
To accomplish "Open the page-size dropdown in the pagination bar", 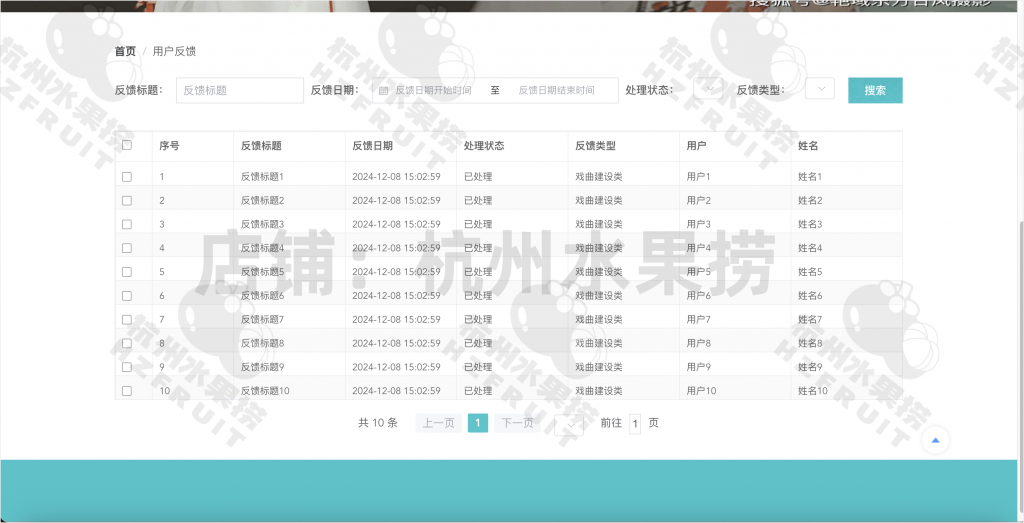I will coord(569,424).
